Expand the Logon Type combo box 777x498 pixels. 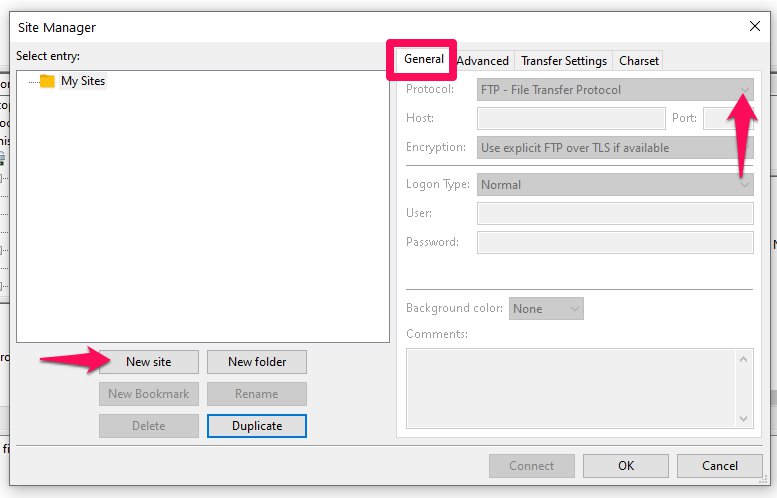(x=615, y=184)
